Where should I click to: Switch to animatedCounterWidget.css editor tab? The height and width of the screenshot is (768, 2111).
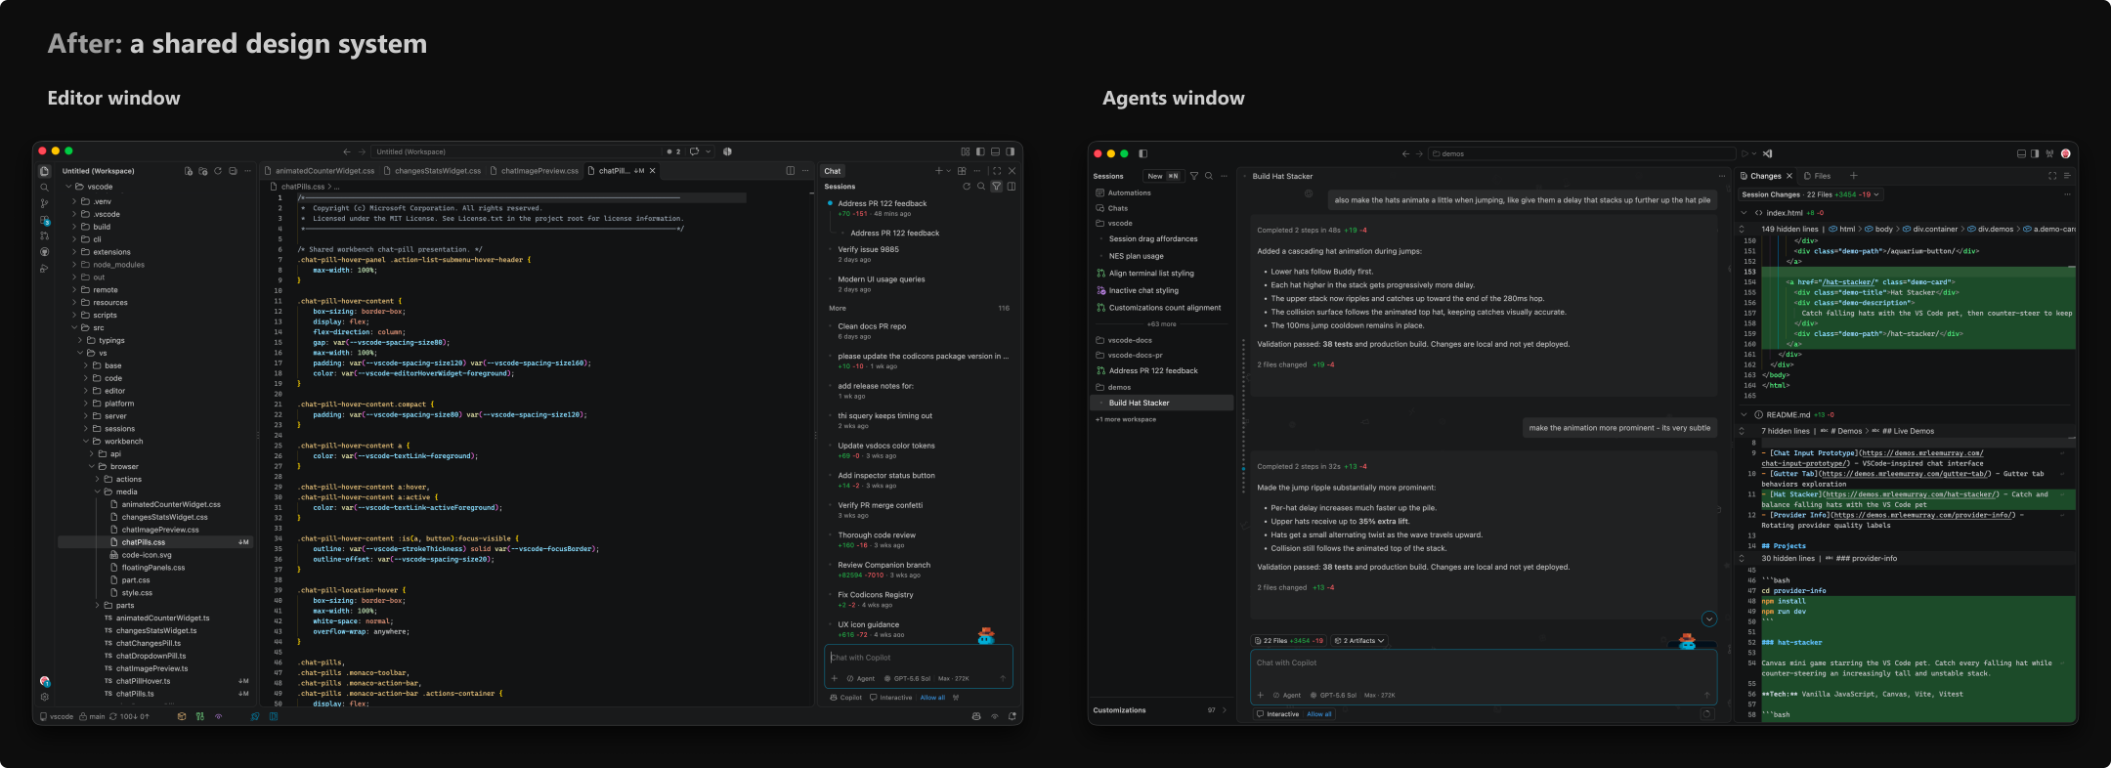click(x=321, y=171)
